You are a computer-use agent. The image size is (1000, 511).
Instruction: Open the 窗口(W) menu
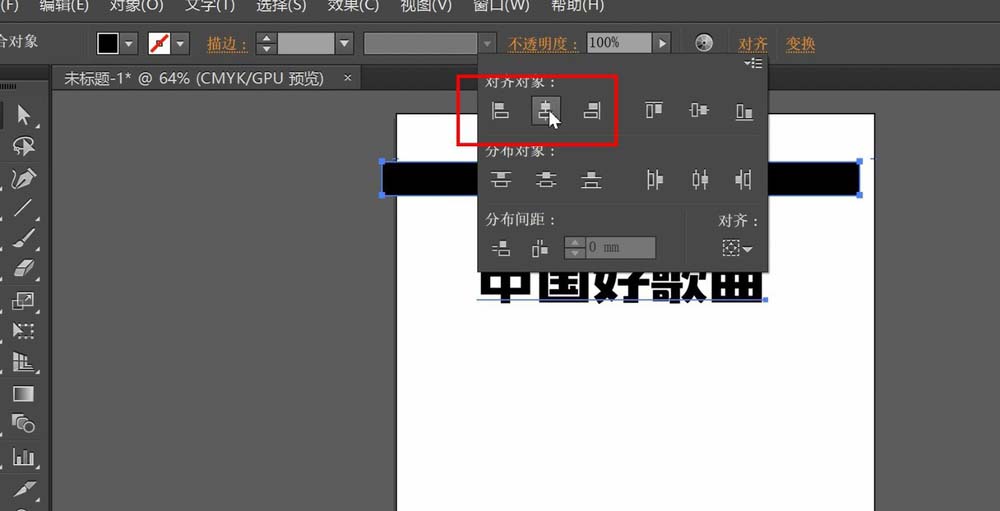coord(501,6)
